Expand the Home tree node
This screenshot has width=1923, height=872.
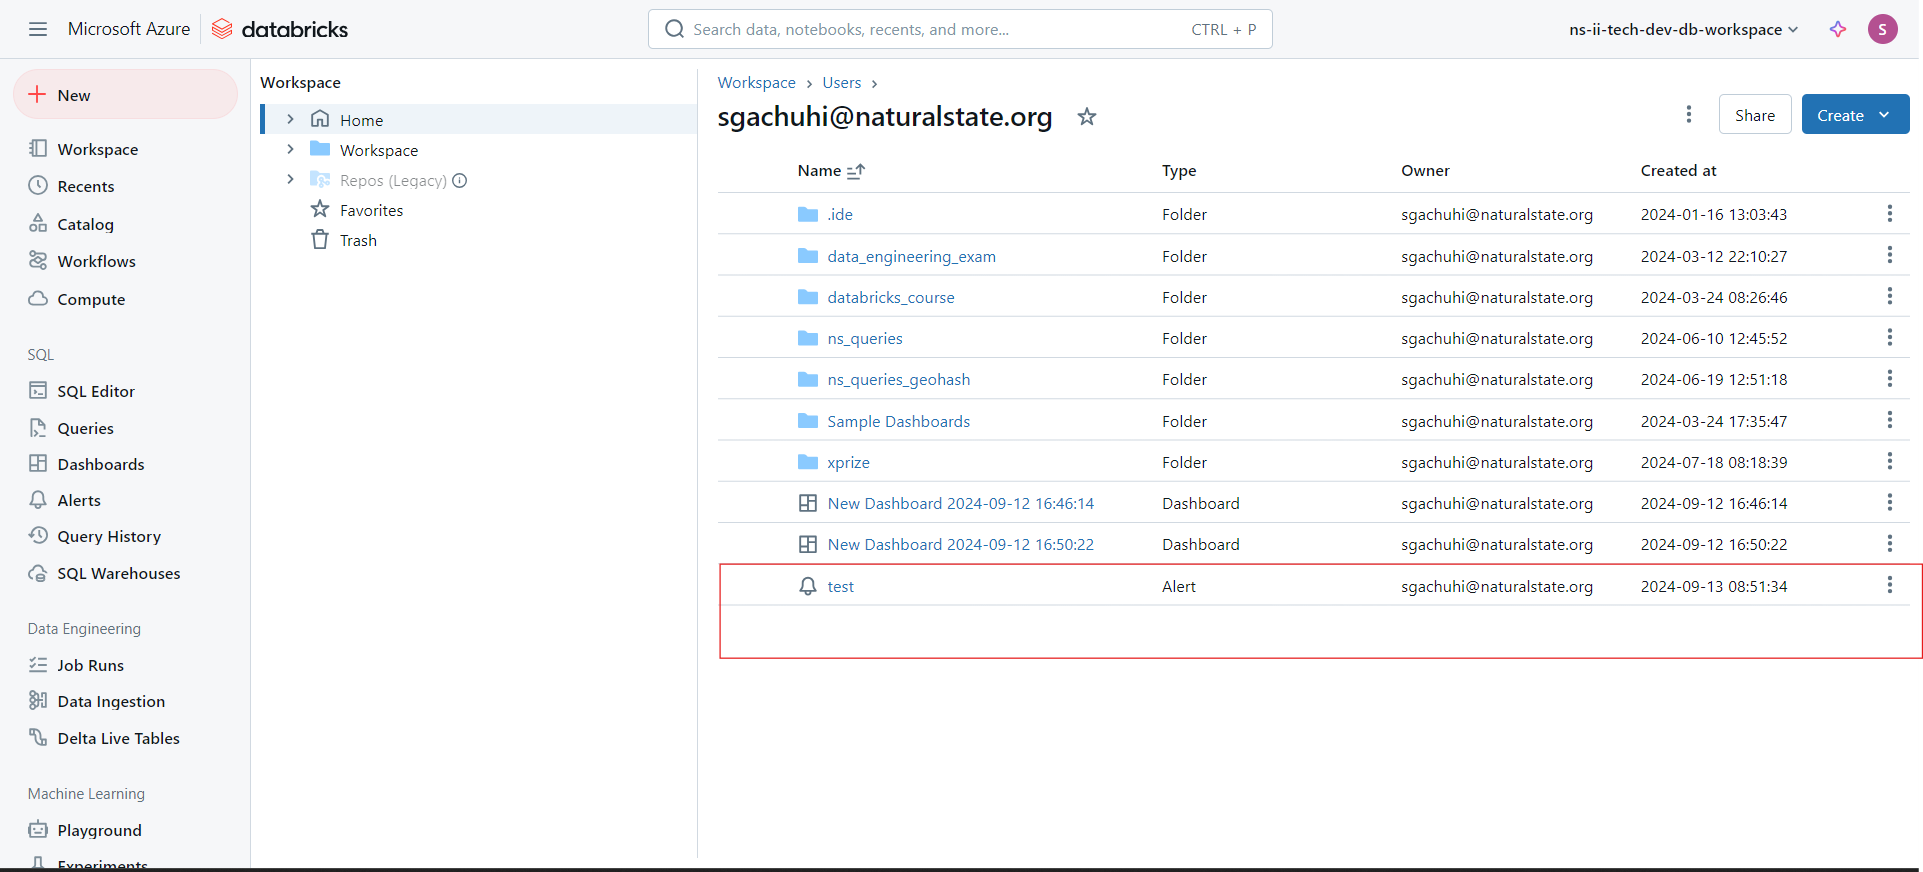[x=290, y=119]
